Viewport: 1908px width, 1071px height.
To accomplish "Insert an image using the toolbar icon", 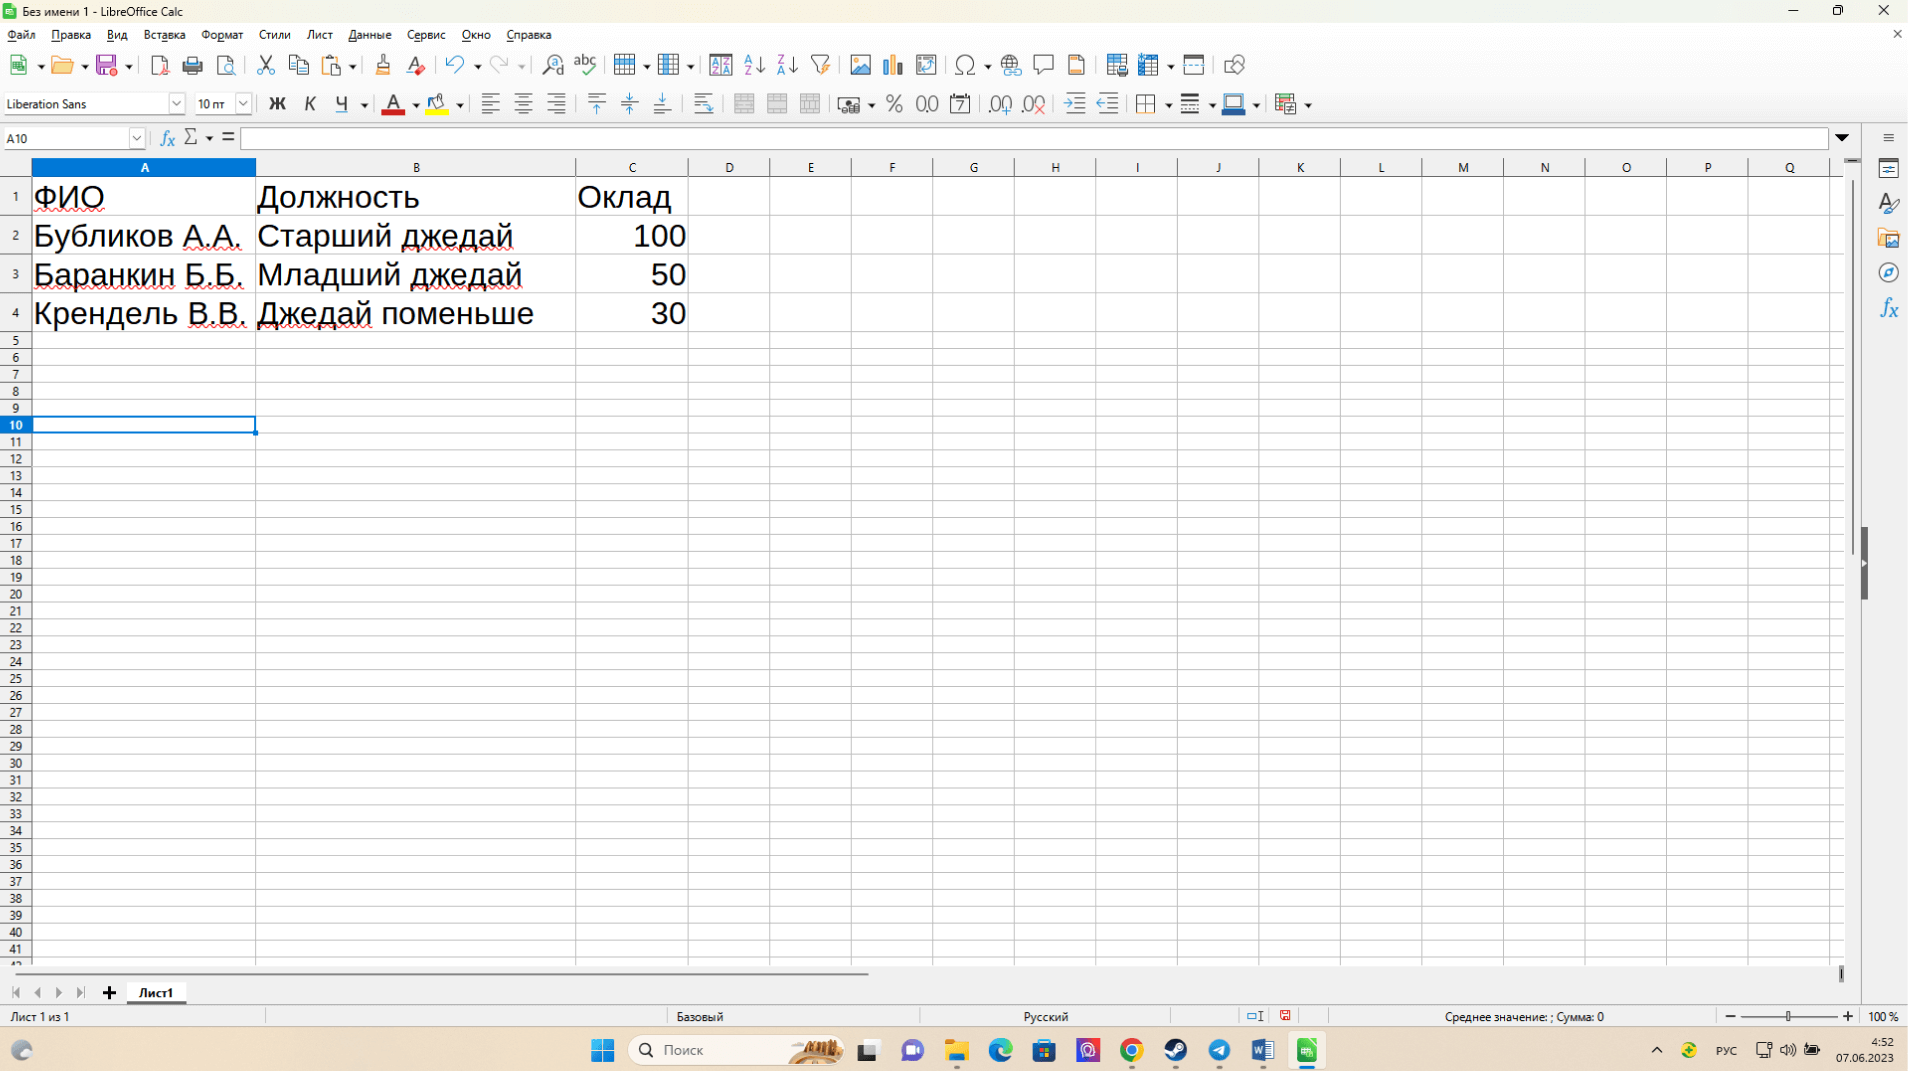I will point(860,65).
